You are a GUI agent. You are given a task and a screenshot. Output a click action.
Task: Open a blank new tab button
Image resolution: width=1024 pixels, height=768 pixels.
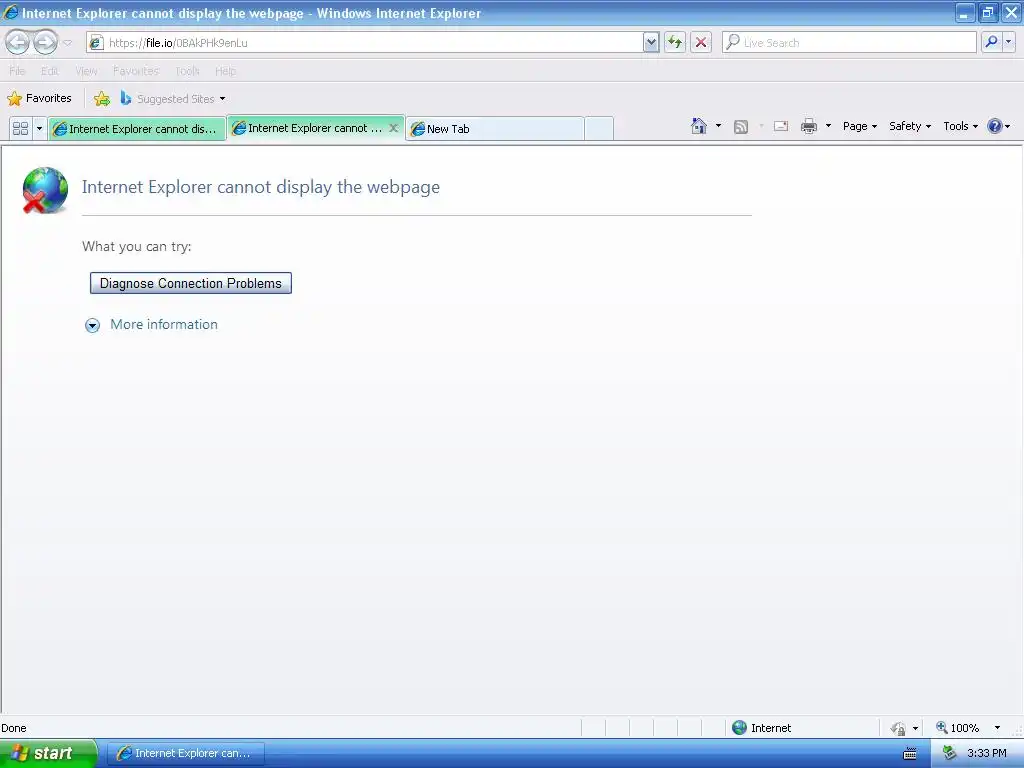pos(599,129)
